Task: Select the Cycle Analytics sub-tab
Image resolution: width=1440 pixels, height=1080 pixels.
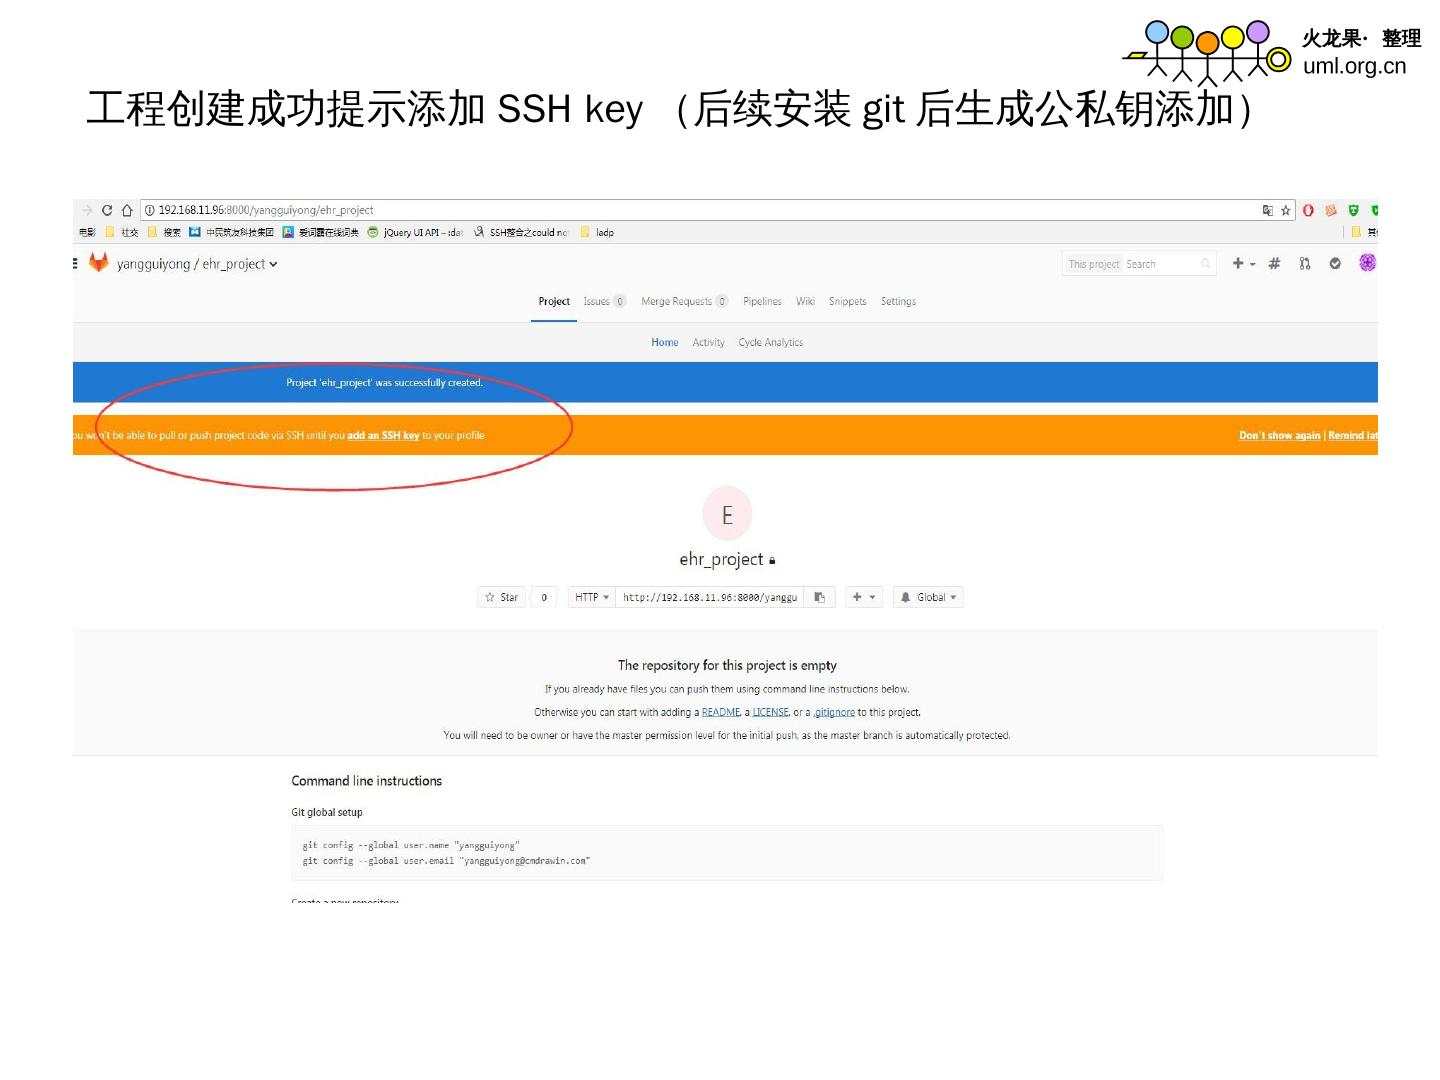Action: 771,342
